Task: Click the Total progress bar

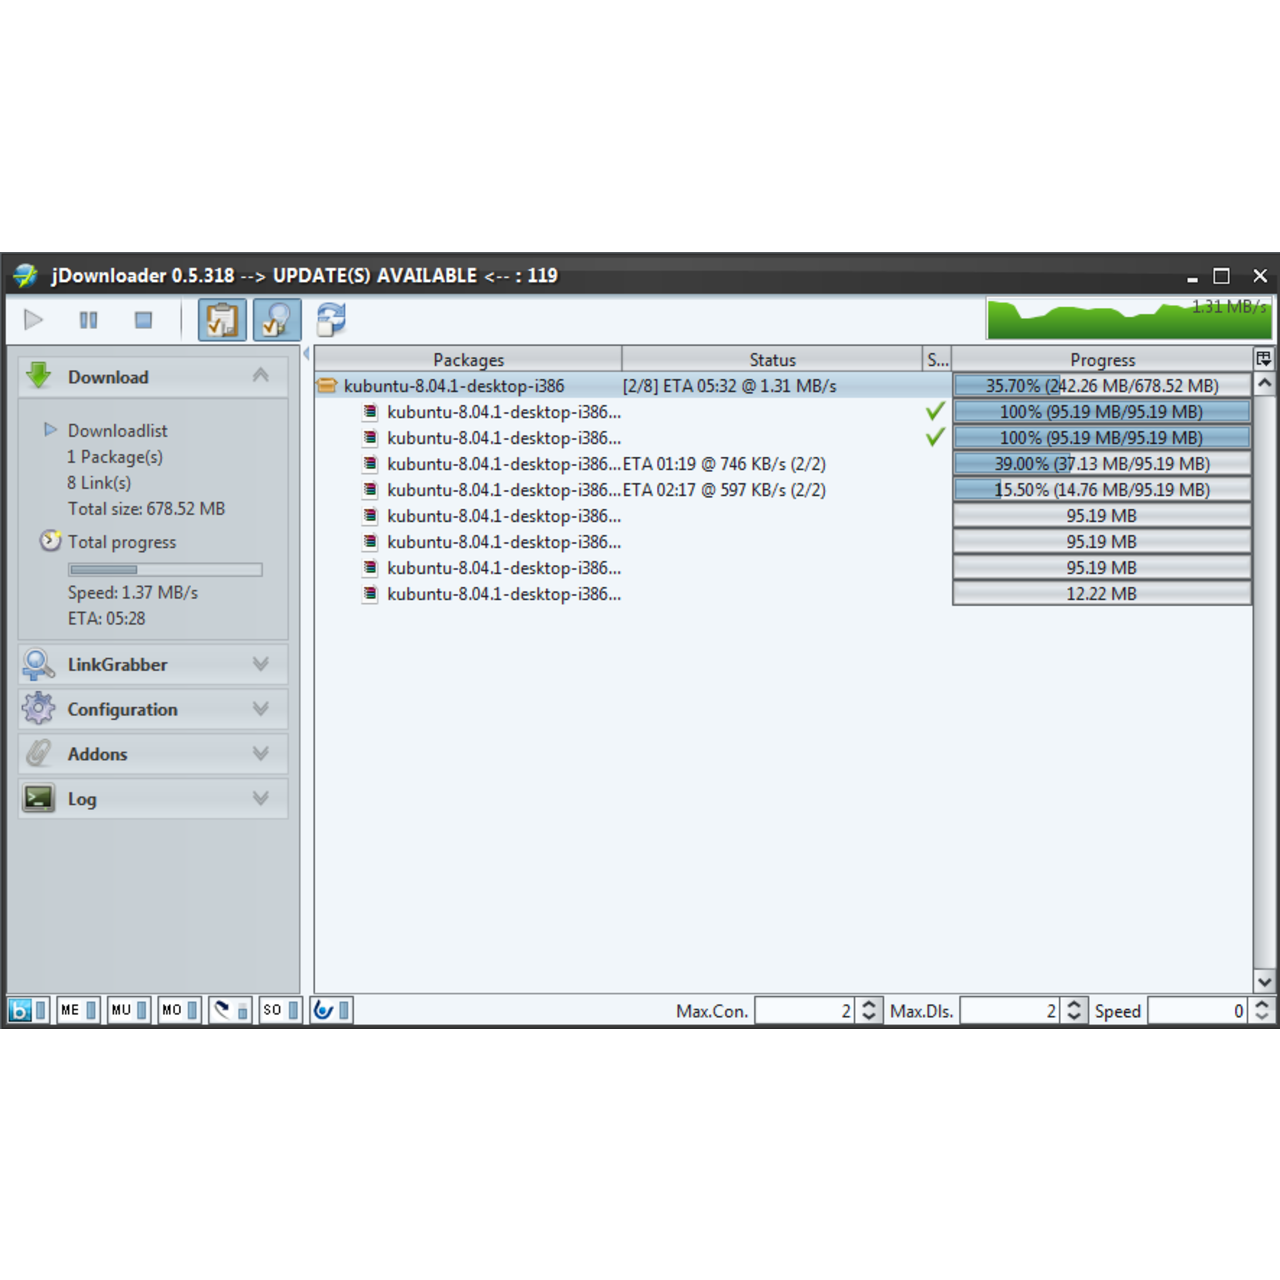Action: point(165,568)
